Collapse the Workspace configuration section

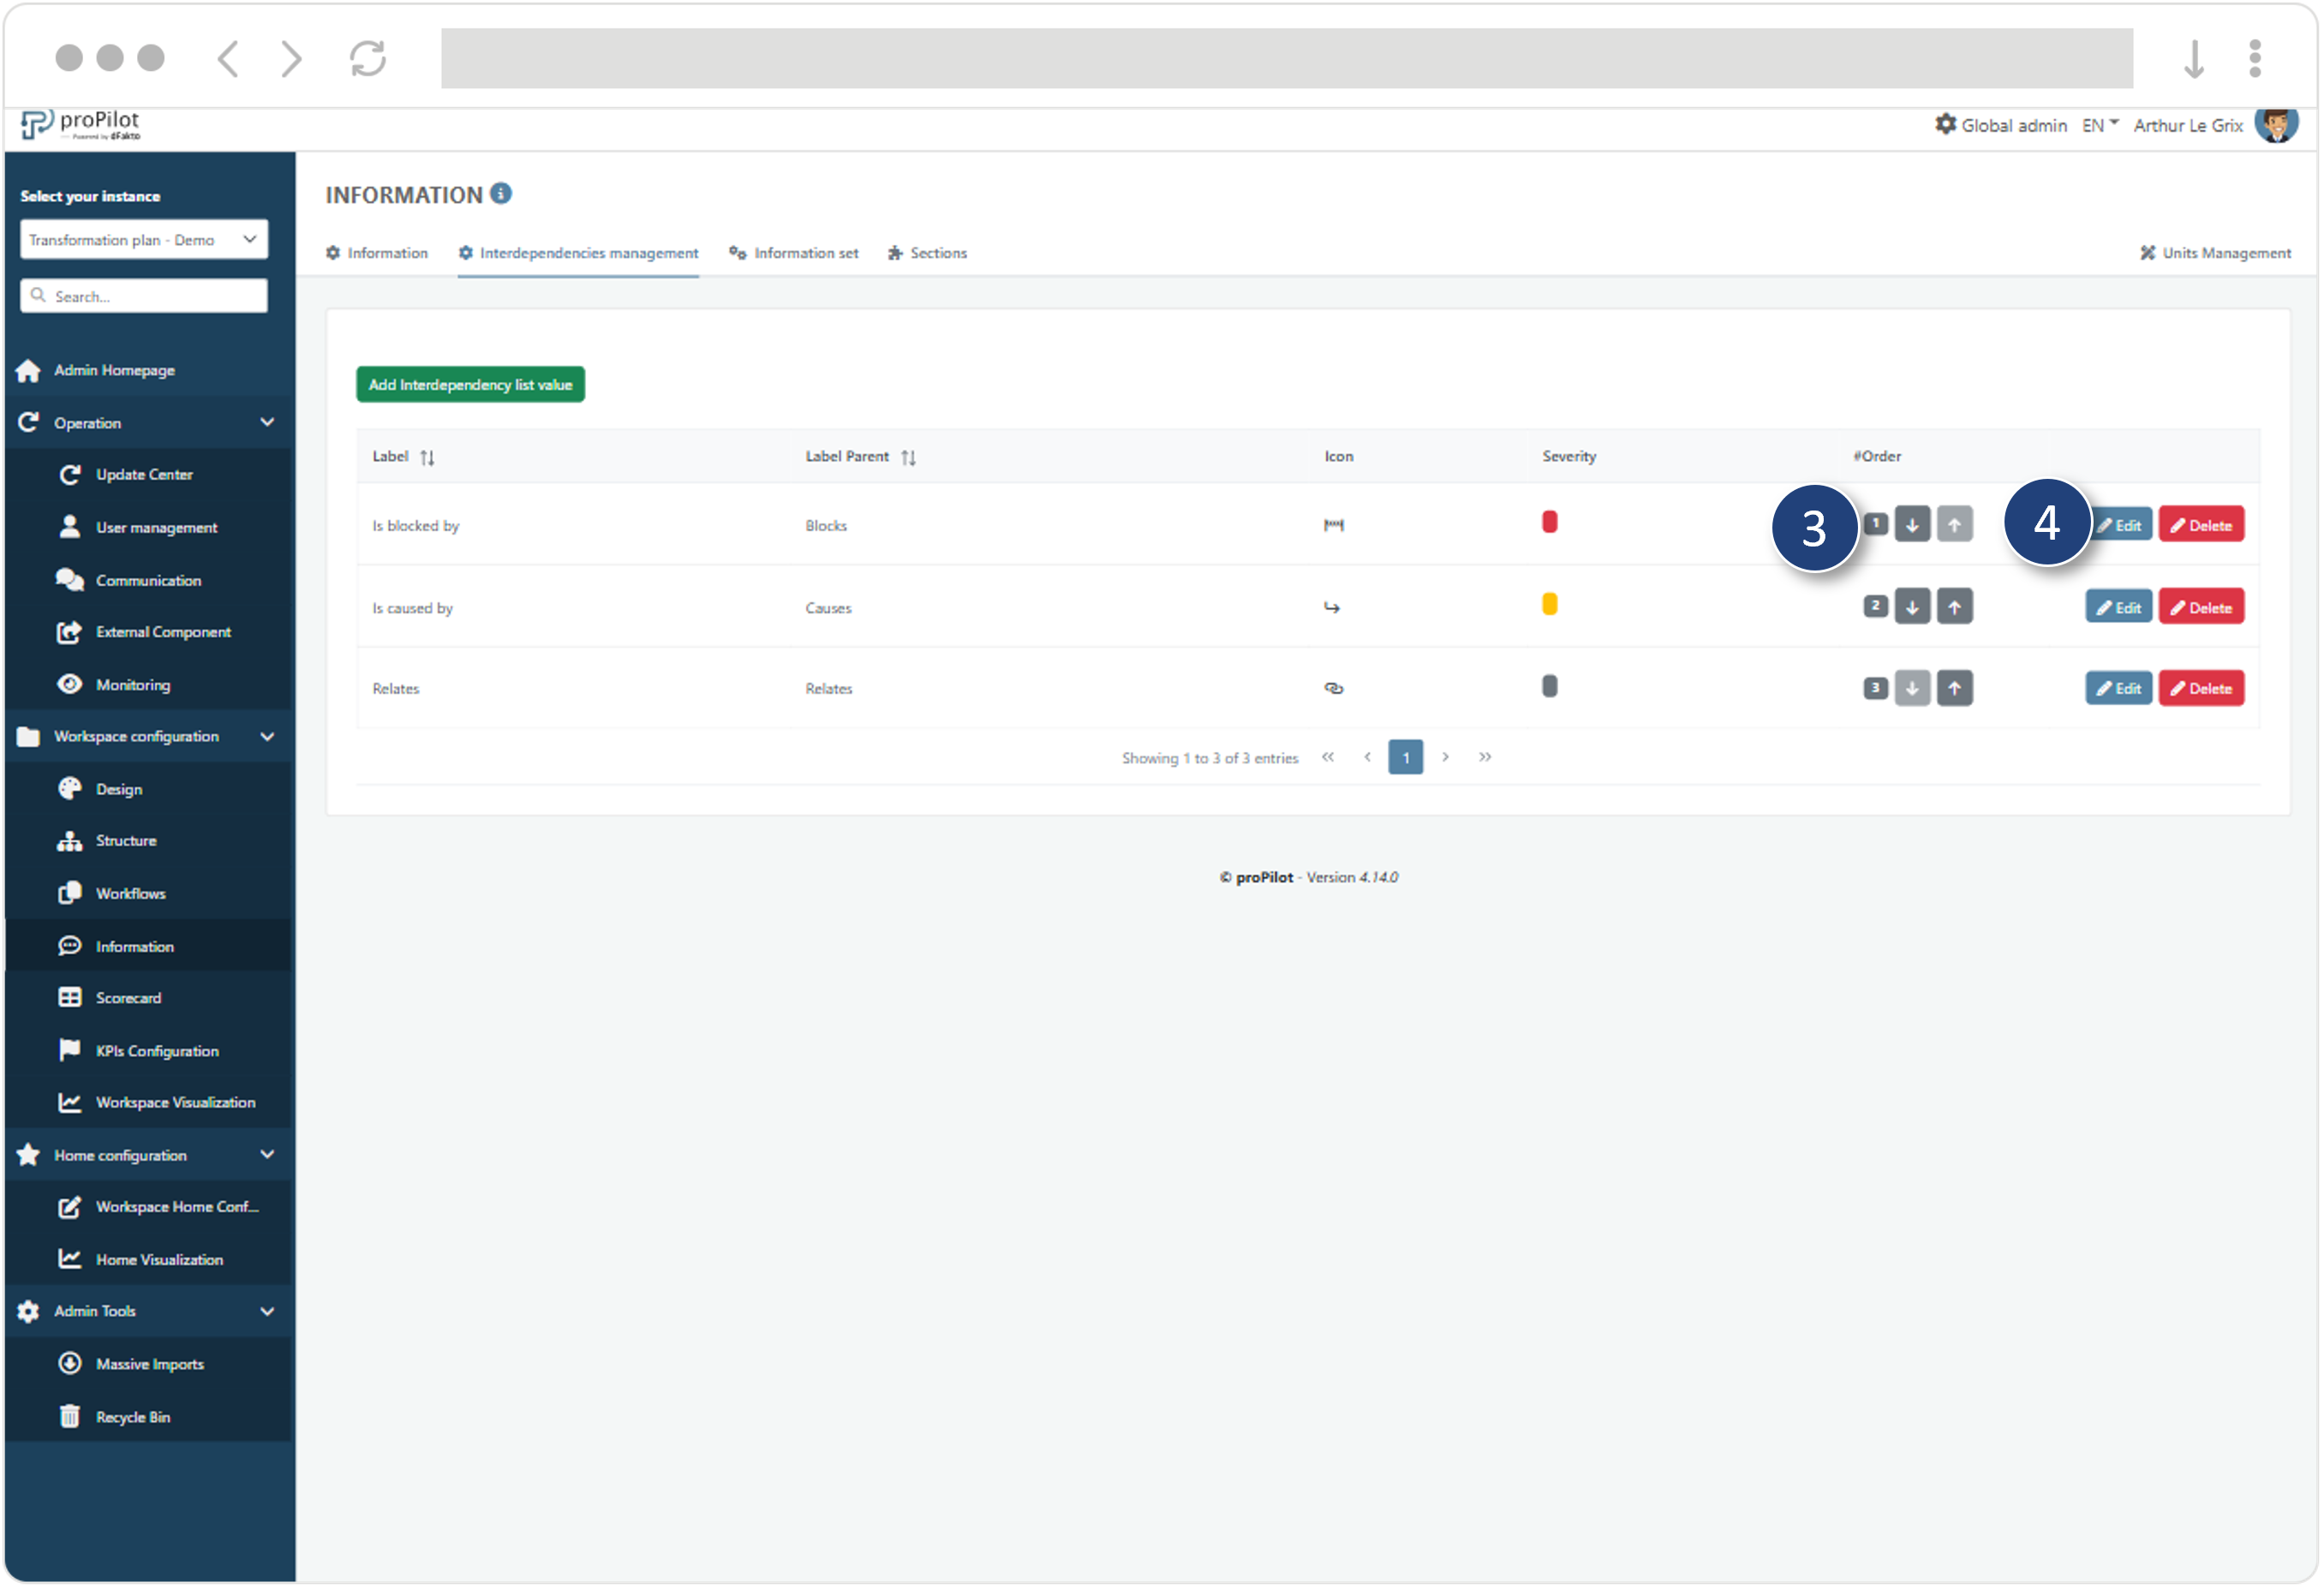pos(267,737)
